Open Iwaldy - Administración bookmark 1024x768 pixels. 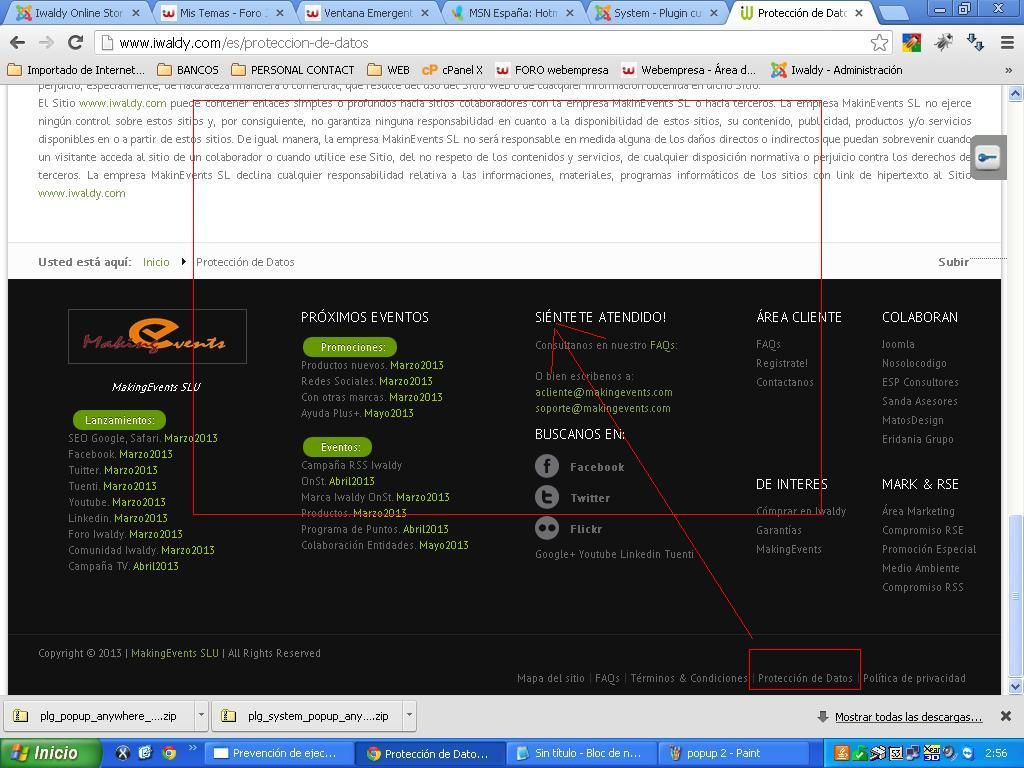pos(837,70)
